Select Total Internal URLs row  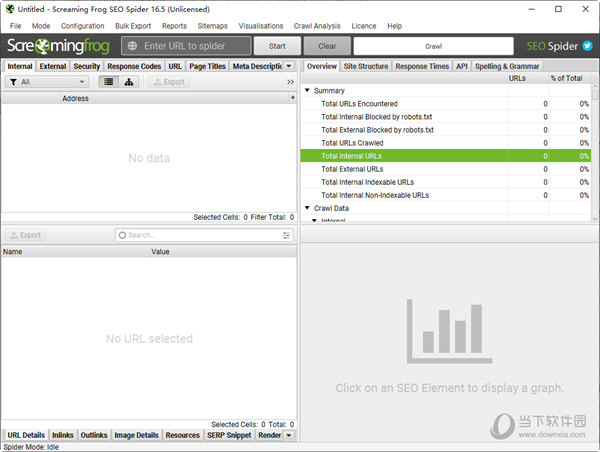coord(446,156)
